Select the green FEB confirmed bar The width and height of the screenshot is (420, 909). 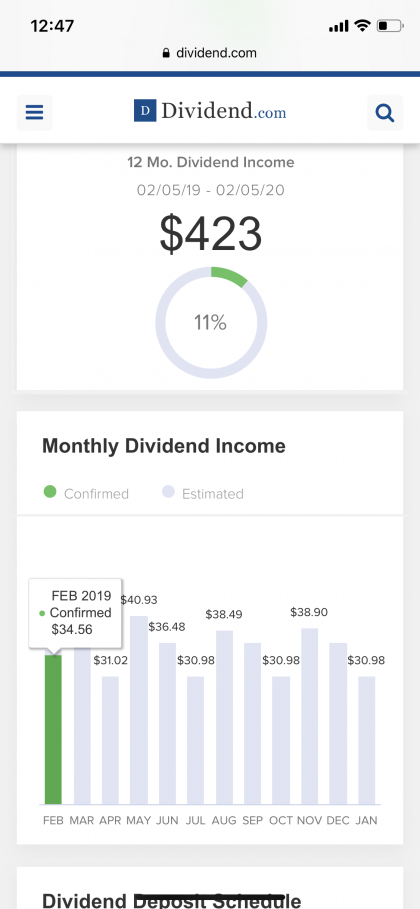pos(53,729)
